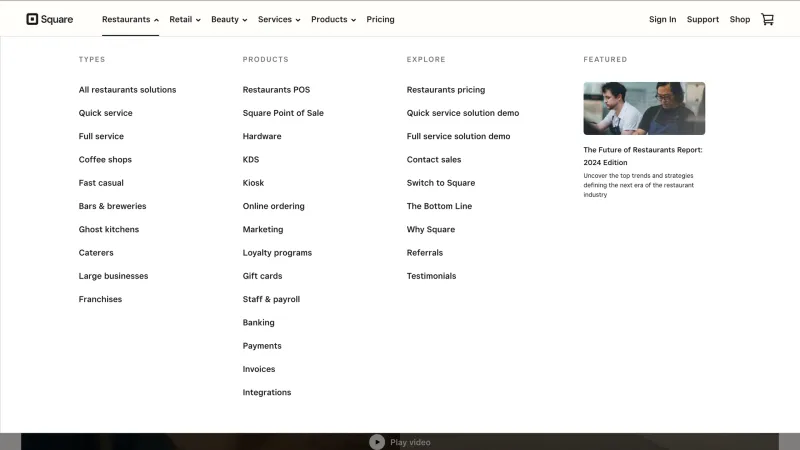This screenshot has width=800, height=450.
Task: Open Banking product page
Action: pyautogui.click(x=258, y=322)
